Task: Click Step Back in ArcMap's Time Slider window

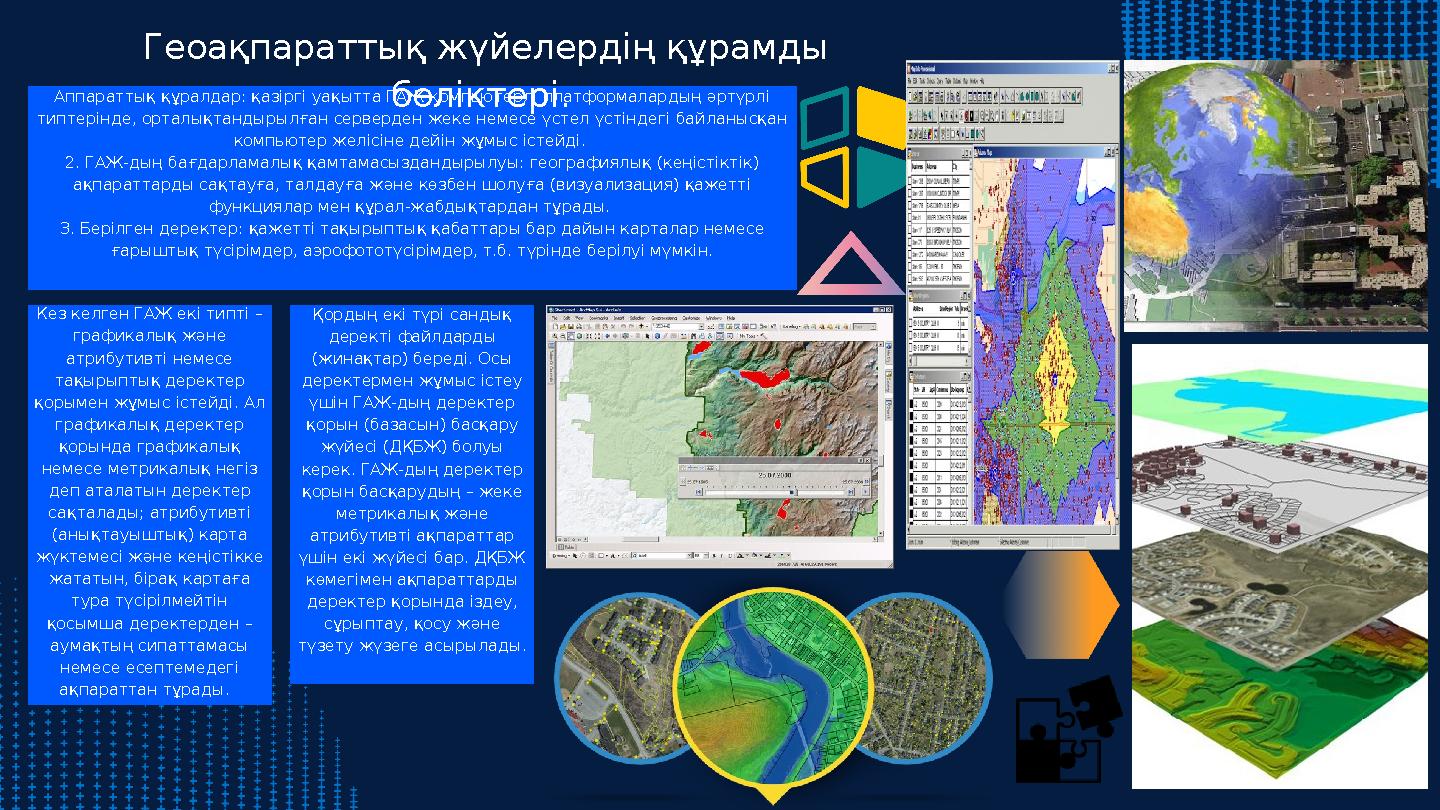Action: pos(698,492)
